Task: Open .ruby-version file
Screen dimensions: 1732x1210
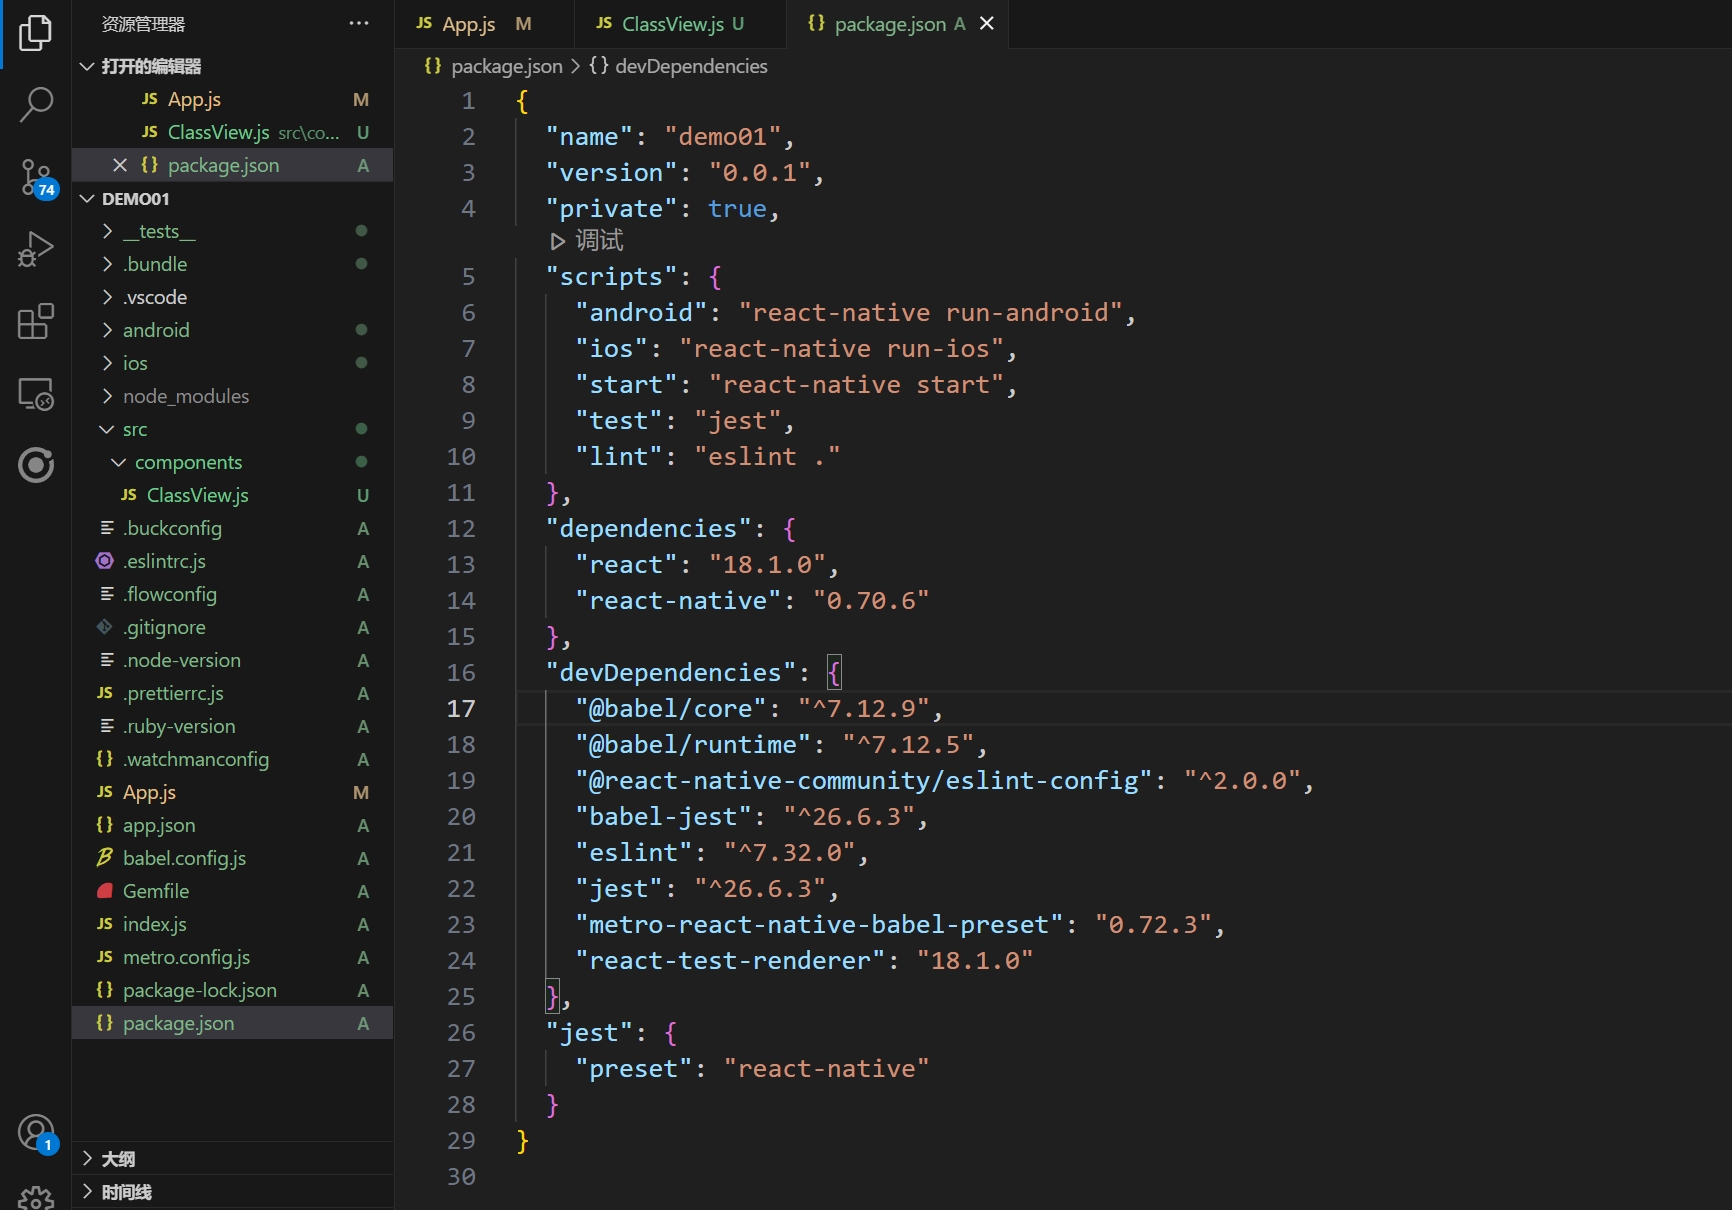Action: click(x=232, y=726)
